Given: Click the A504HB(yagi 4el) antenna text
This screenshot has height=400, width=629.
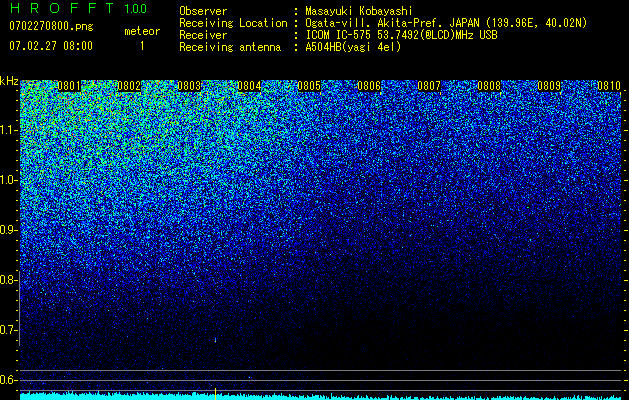Looking at the screenshot, I should tap(353, 47).
